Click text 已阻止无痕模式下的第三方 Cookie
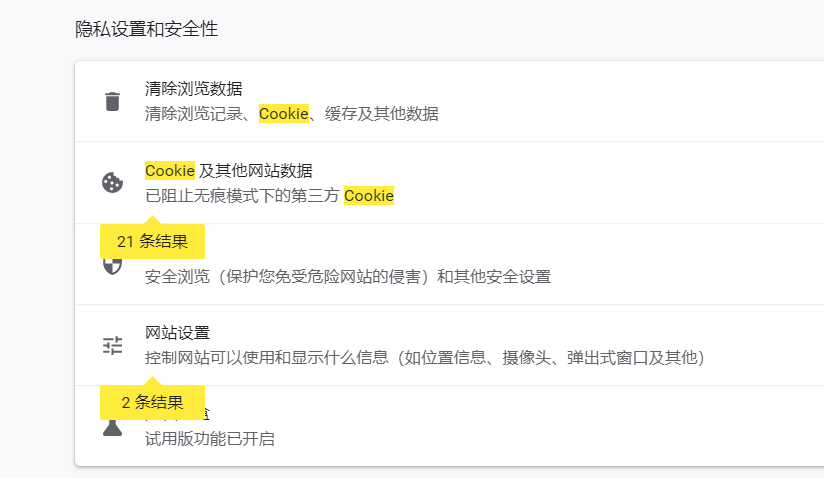Image resolution: width=824 pixels, height=478 pixels. tap(269, 196)
